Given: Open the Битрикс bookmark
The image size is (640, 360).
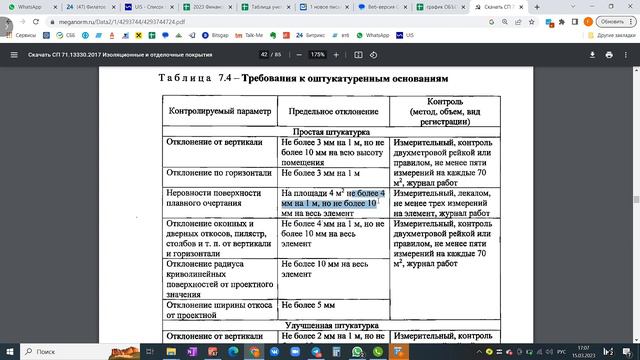Looking at the screenshot, I should click(x=310, y=36).
